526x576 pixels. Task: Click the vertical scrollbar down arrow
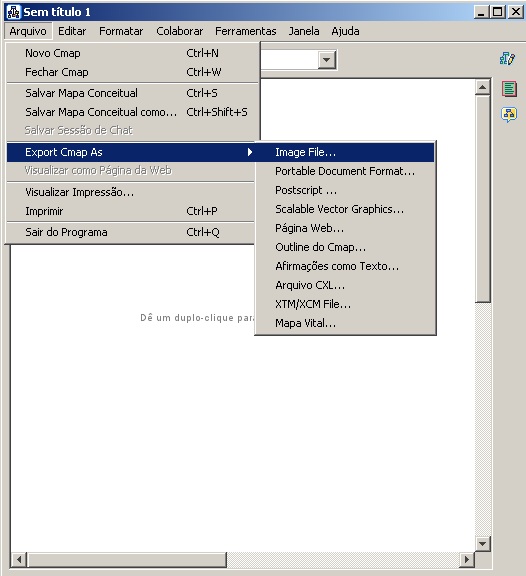point(483,544)
